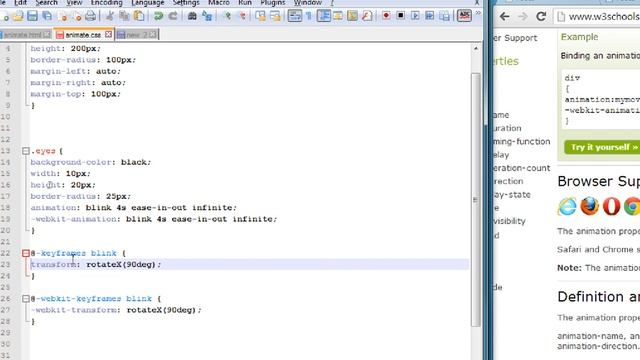640x360 pixels.
Task: Click the Redo toolbar icon
Action: [173, 16]
